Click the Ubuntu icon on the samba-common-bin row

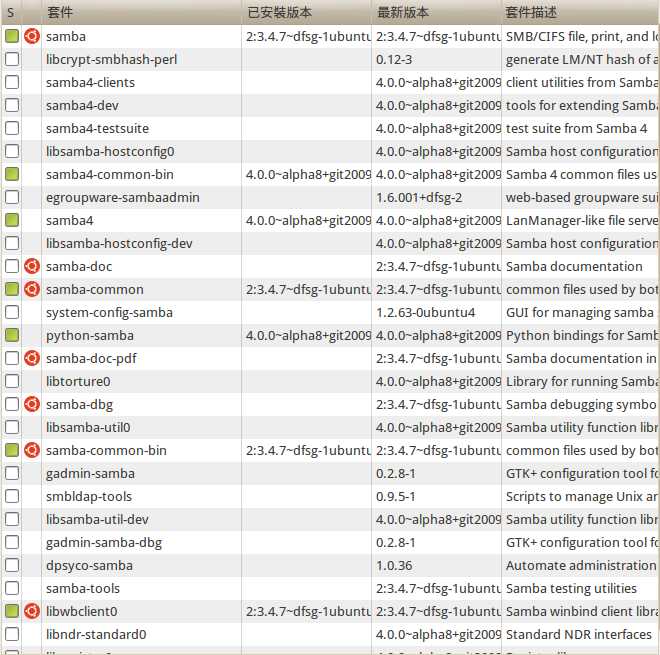tap(32, 450)
